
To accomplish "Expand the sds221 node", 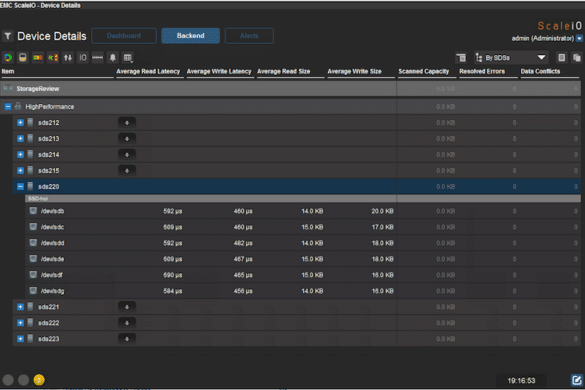I will coord(21,307).
